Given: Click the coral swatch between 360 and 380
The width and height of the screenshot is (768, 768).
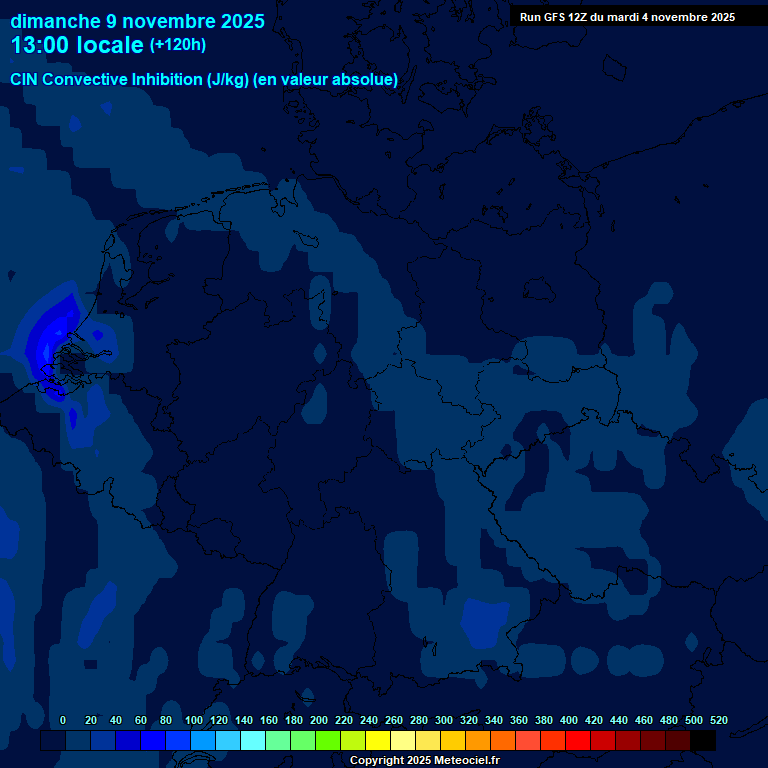Looking at the screenshot, I should (x=528, y=740).
